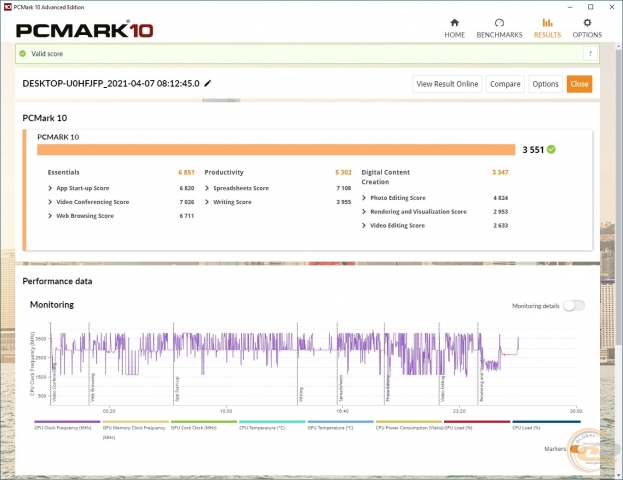This screenshot has width=623, height=480.
Task: Click the pencil icon to rename result
Action: pyautogui.click(x=207, y=83)
